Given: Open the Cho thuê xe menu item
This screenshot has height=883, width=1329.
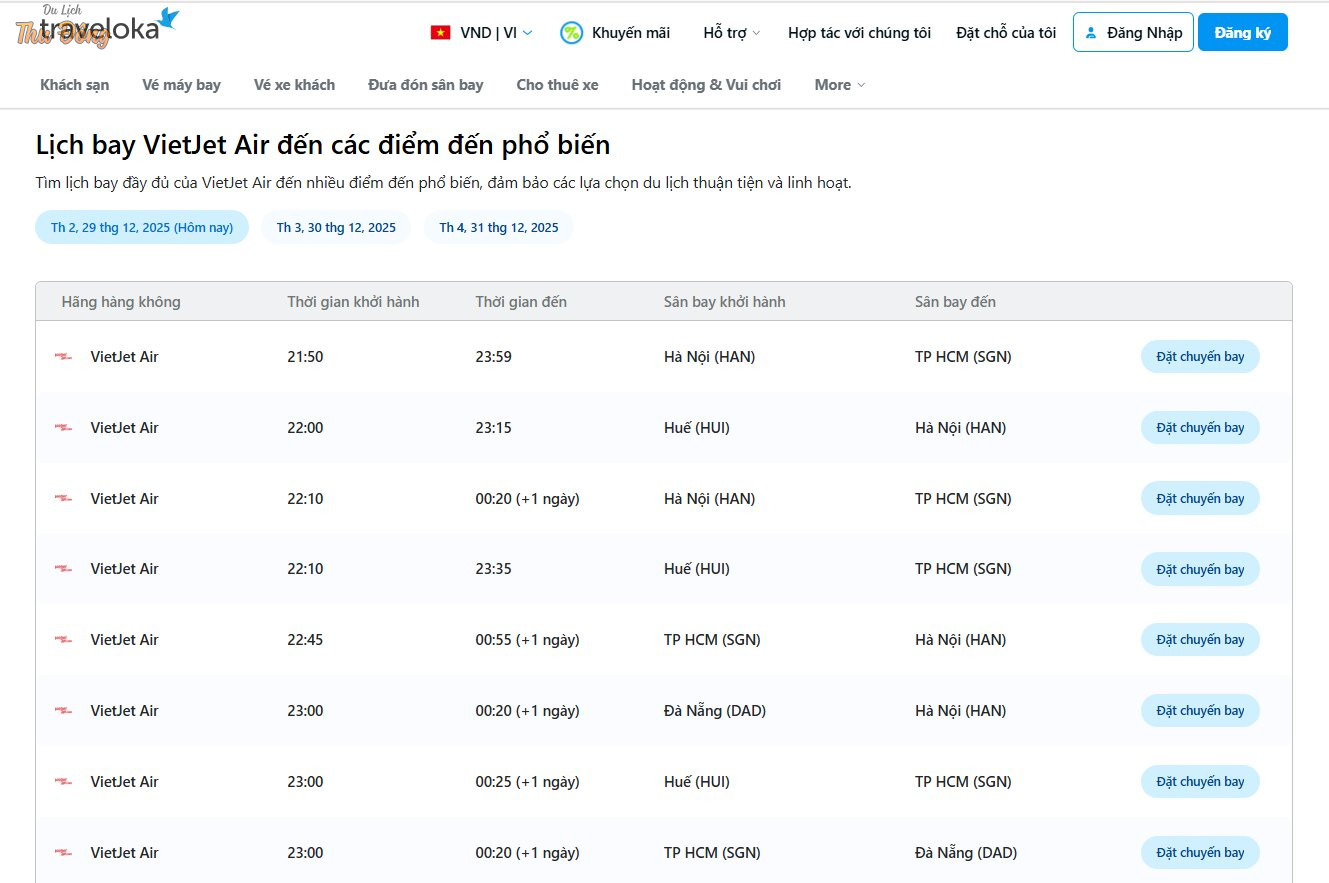Looking at the screenshot, I should point(557,85).
